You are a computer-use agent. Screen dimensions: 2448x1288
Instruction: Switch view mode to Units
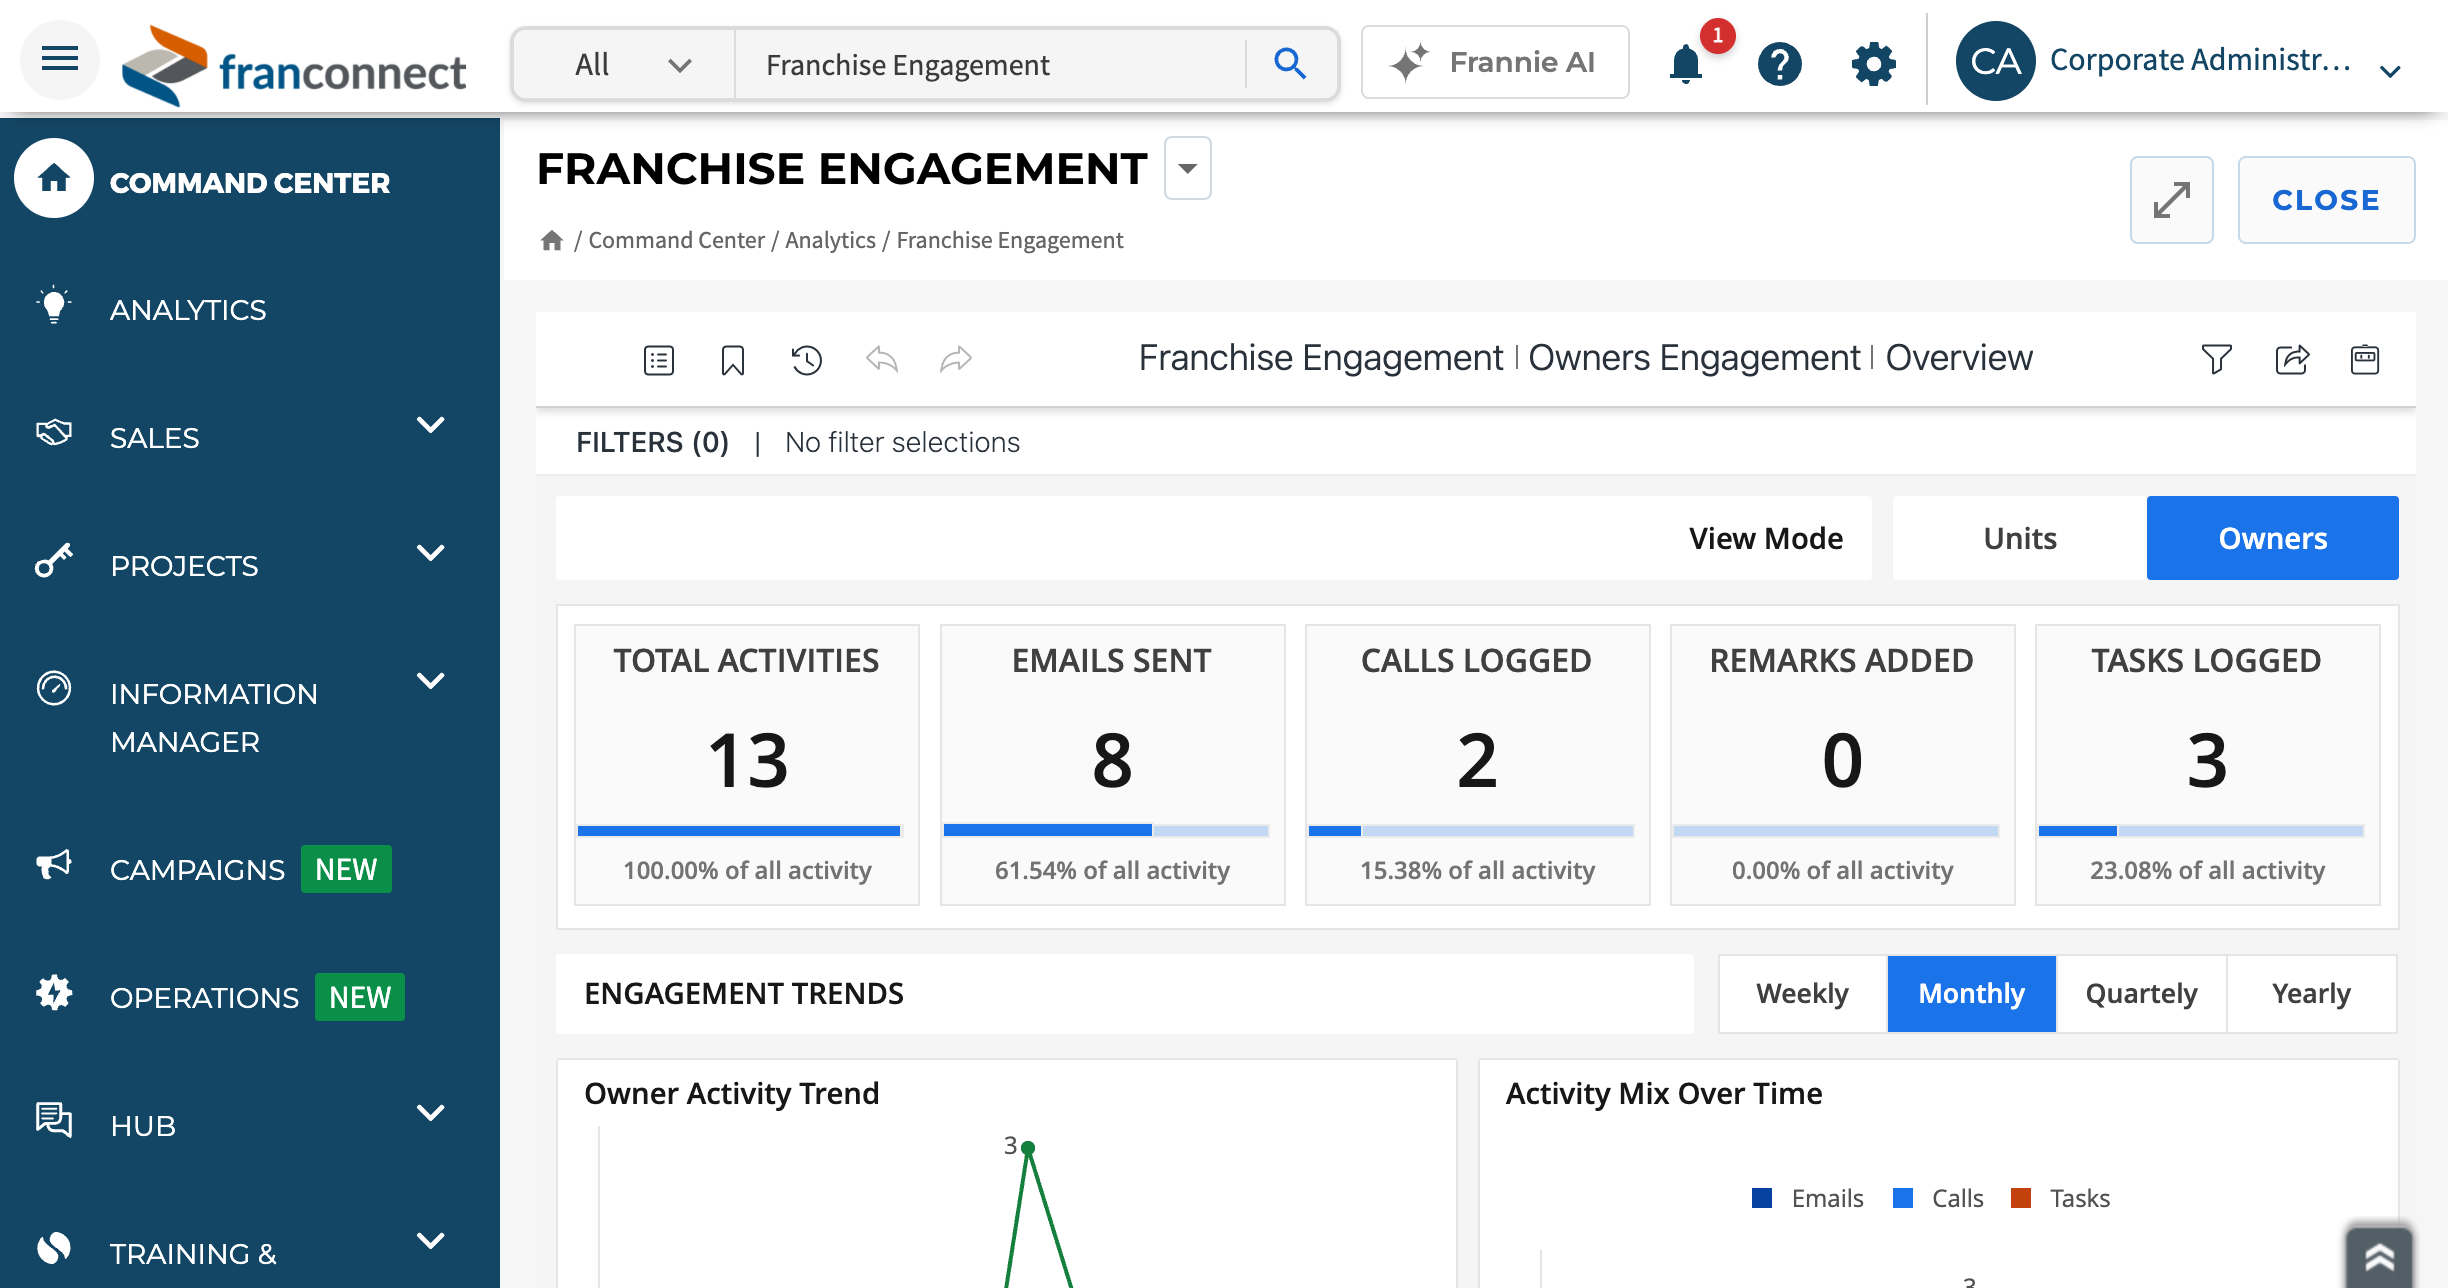2020,538
